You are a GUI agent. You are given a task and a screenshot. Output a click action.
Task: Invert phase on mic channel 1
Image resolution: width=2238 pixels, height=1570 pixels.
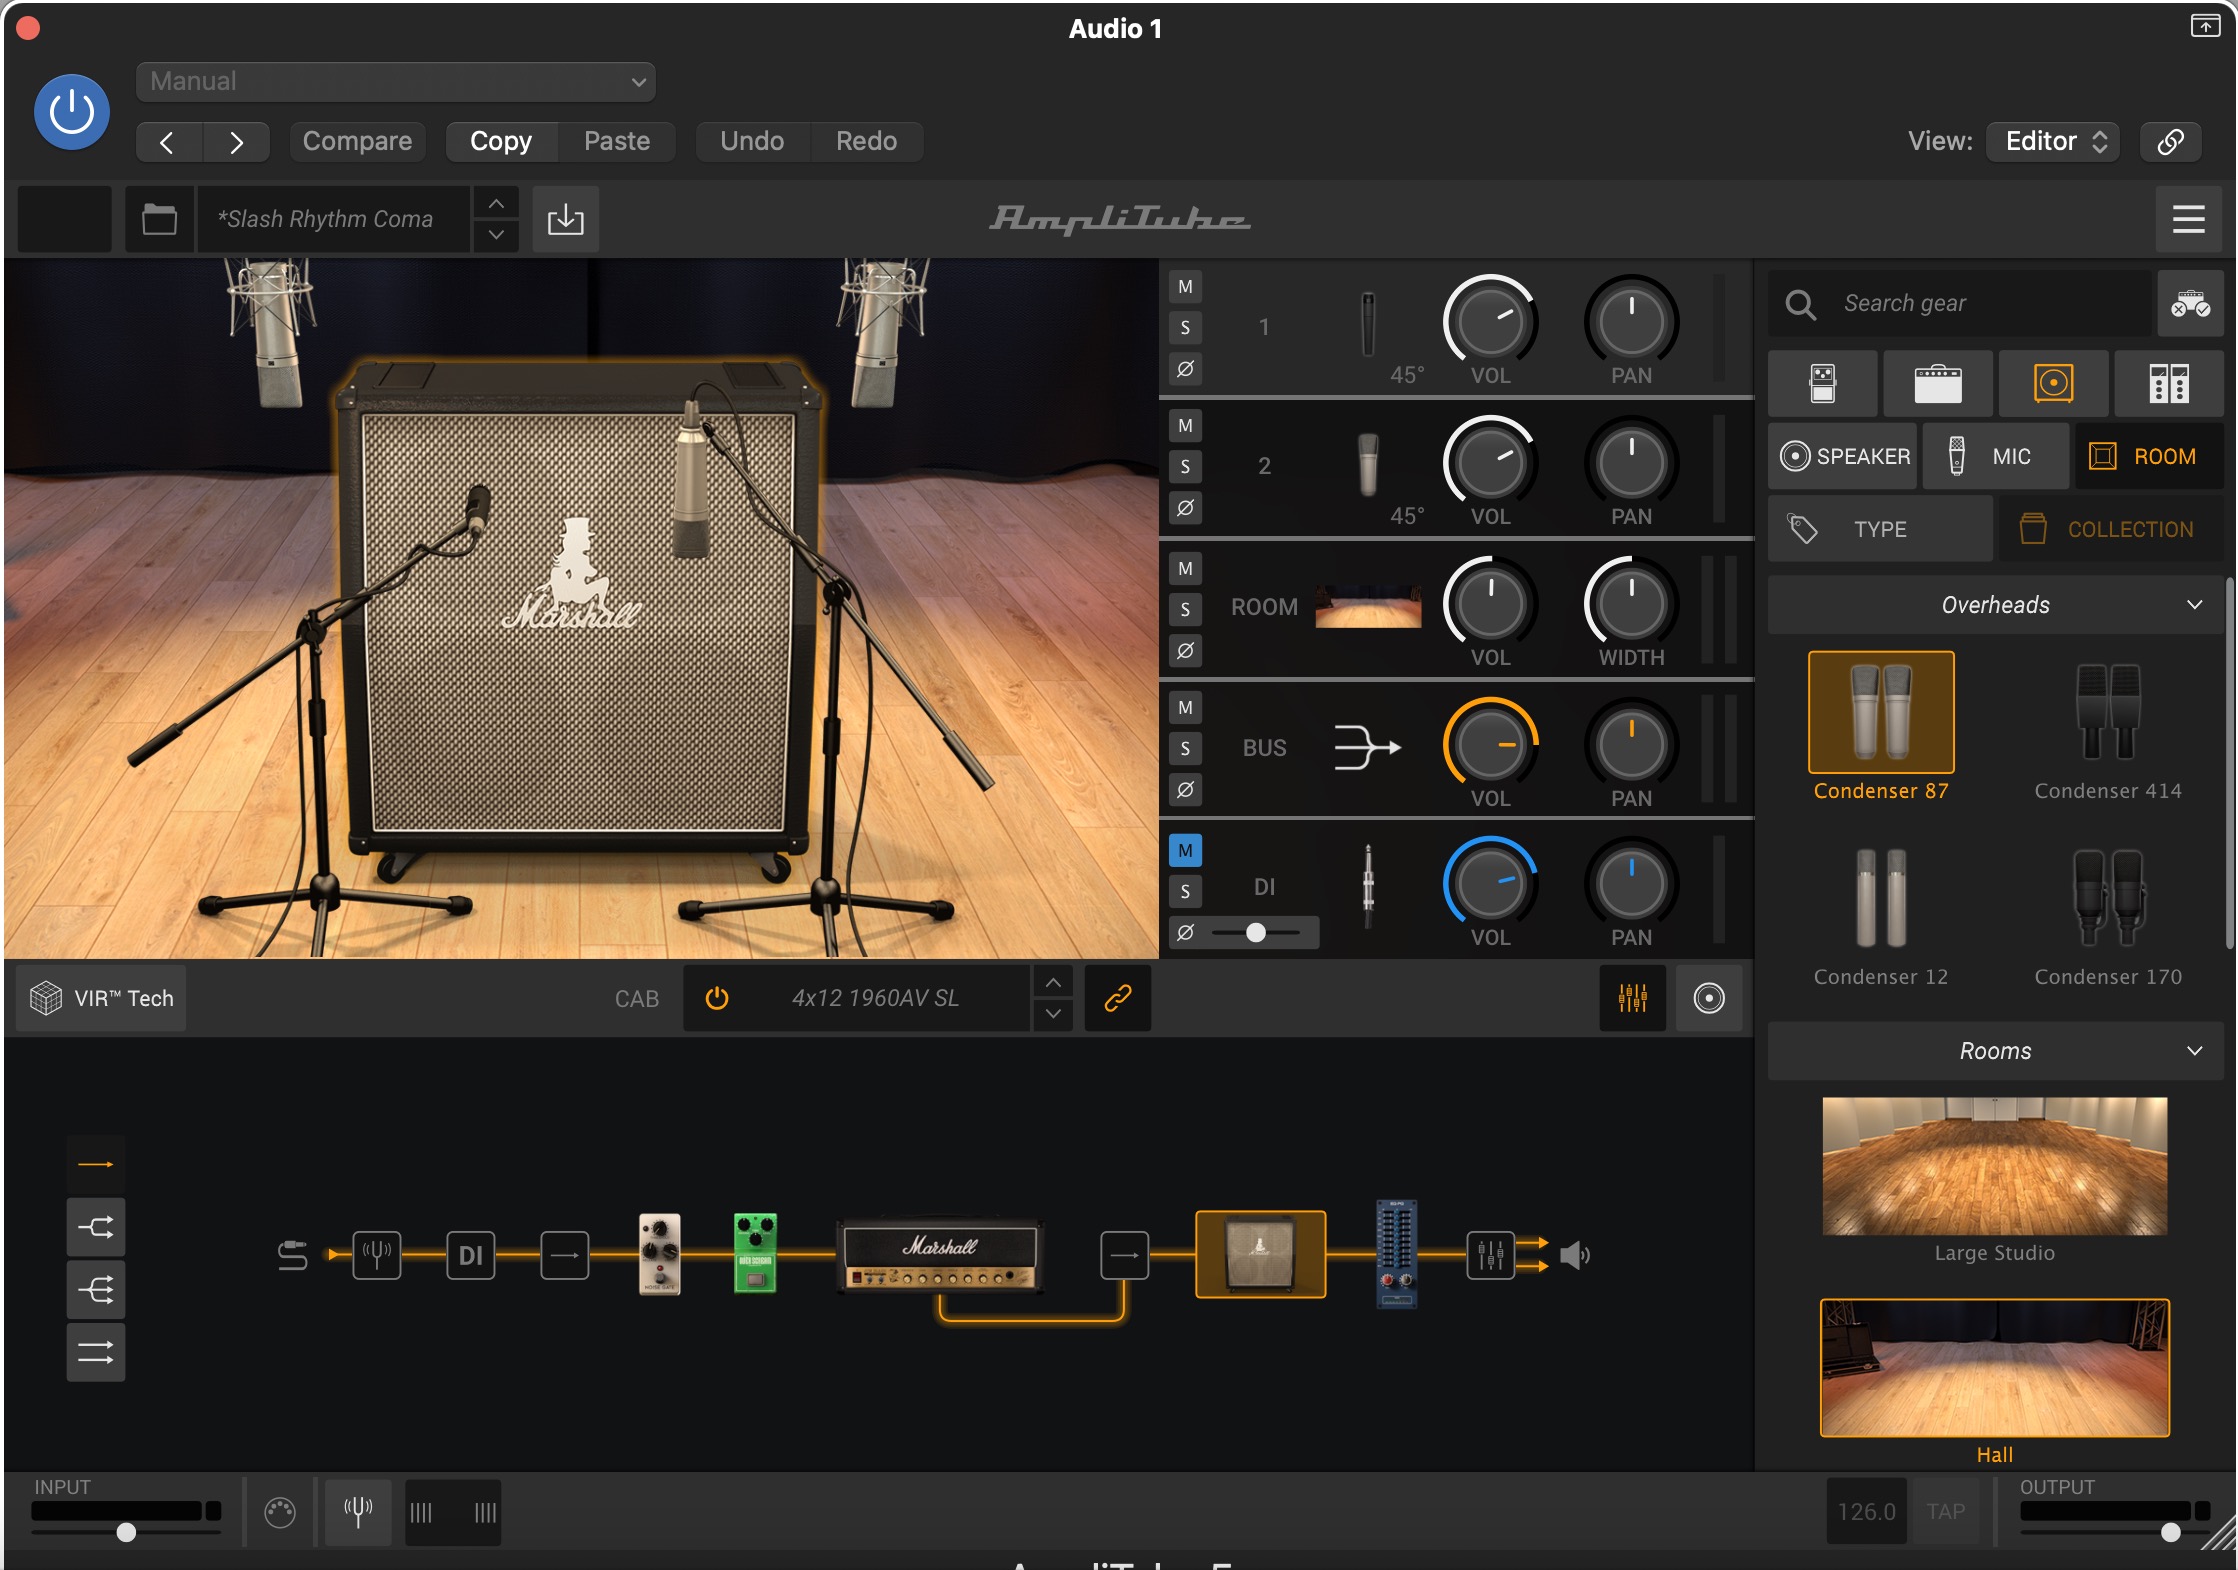point(1185,369)
